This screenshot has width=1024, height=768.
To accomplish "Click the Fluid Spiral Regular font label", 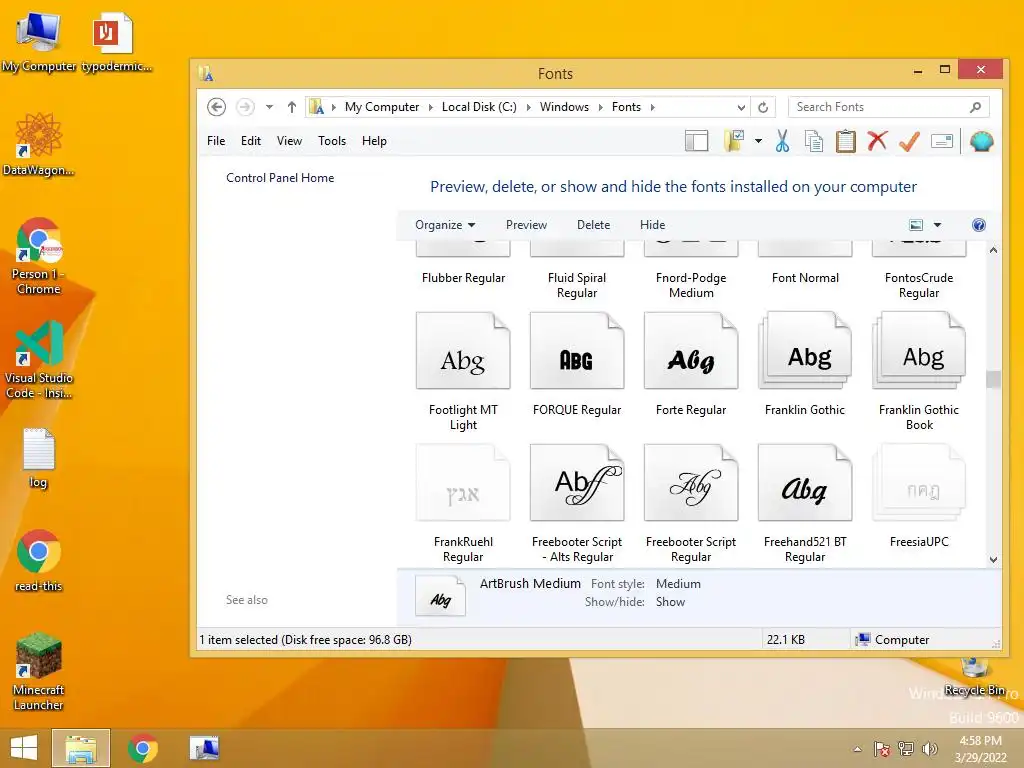I will coord(577,285).
